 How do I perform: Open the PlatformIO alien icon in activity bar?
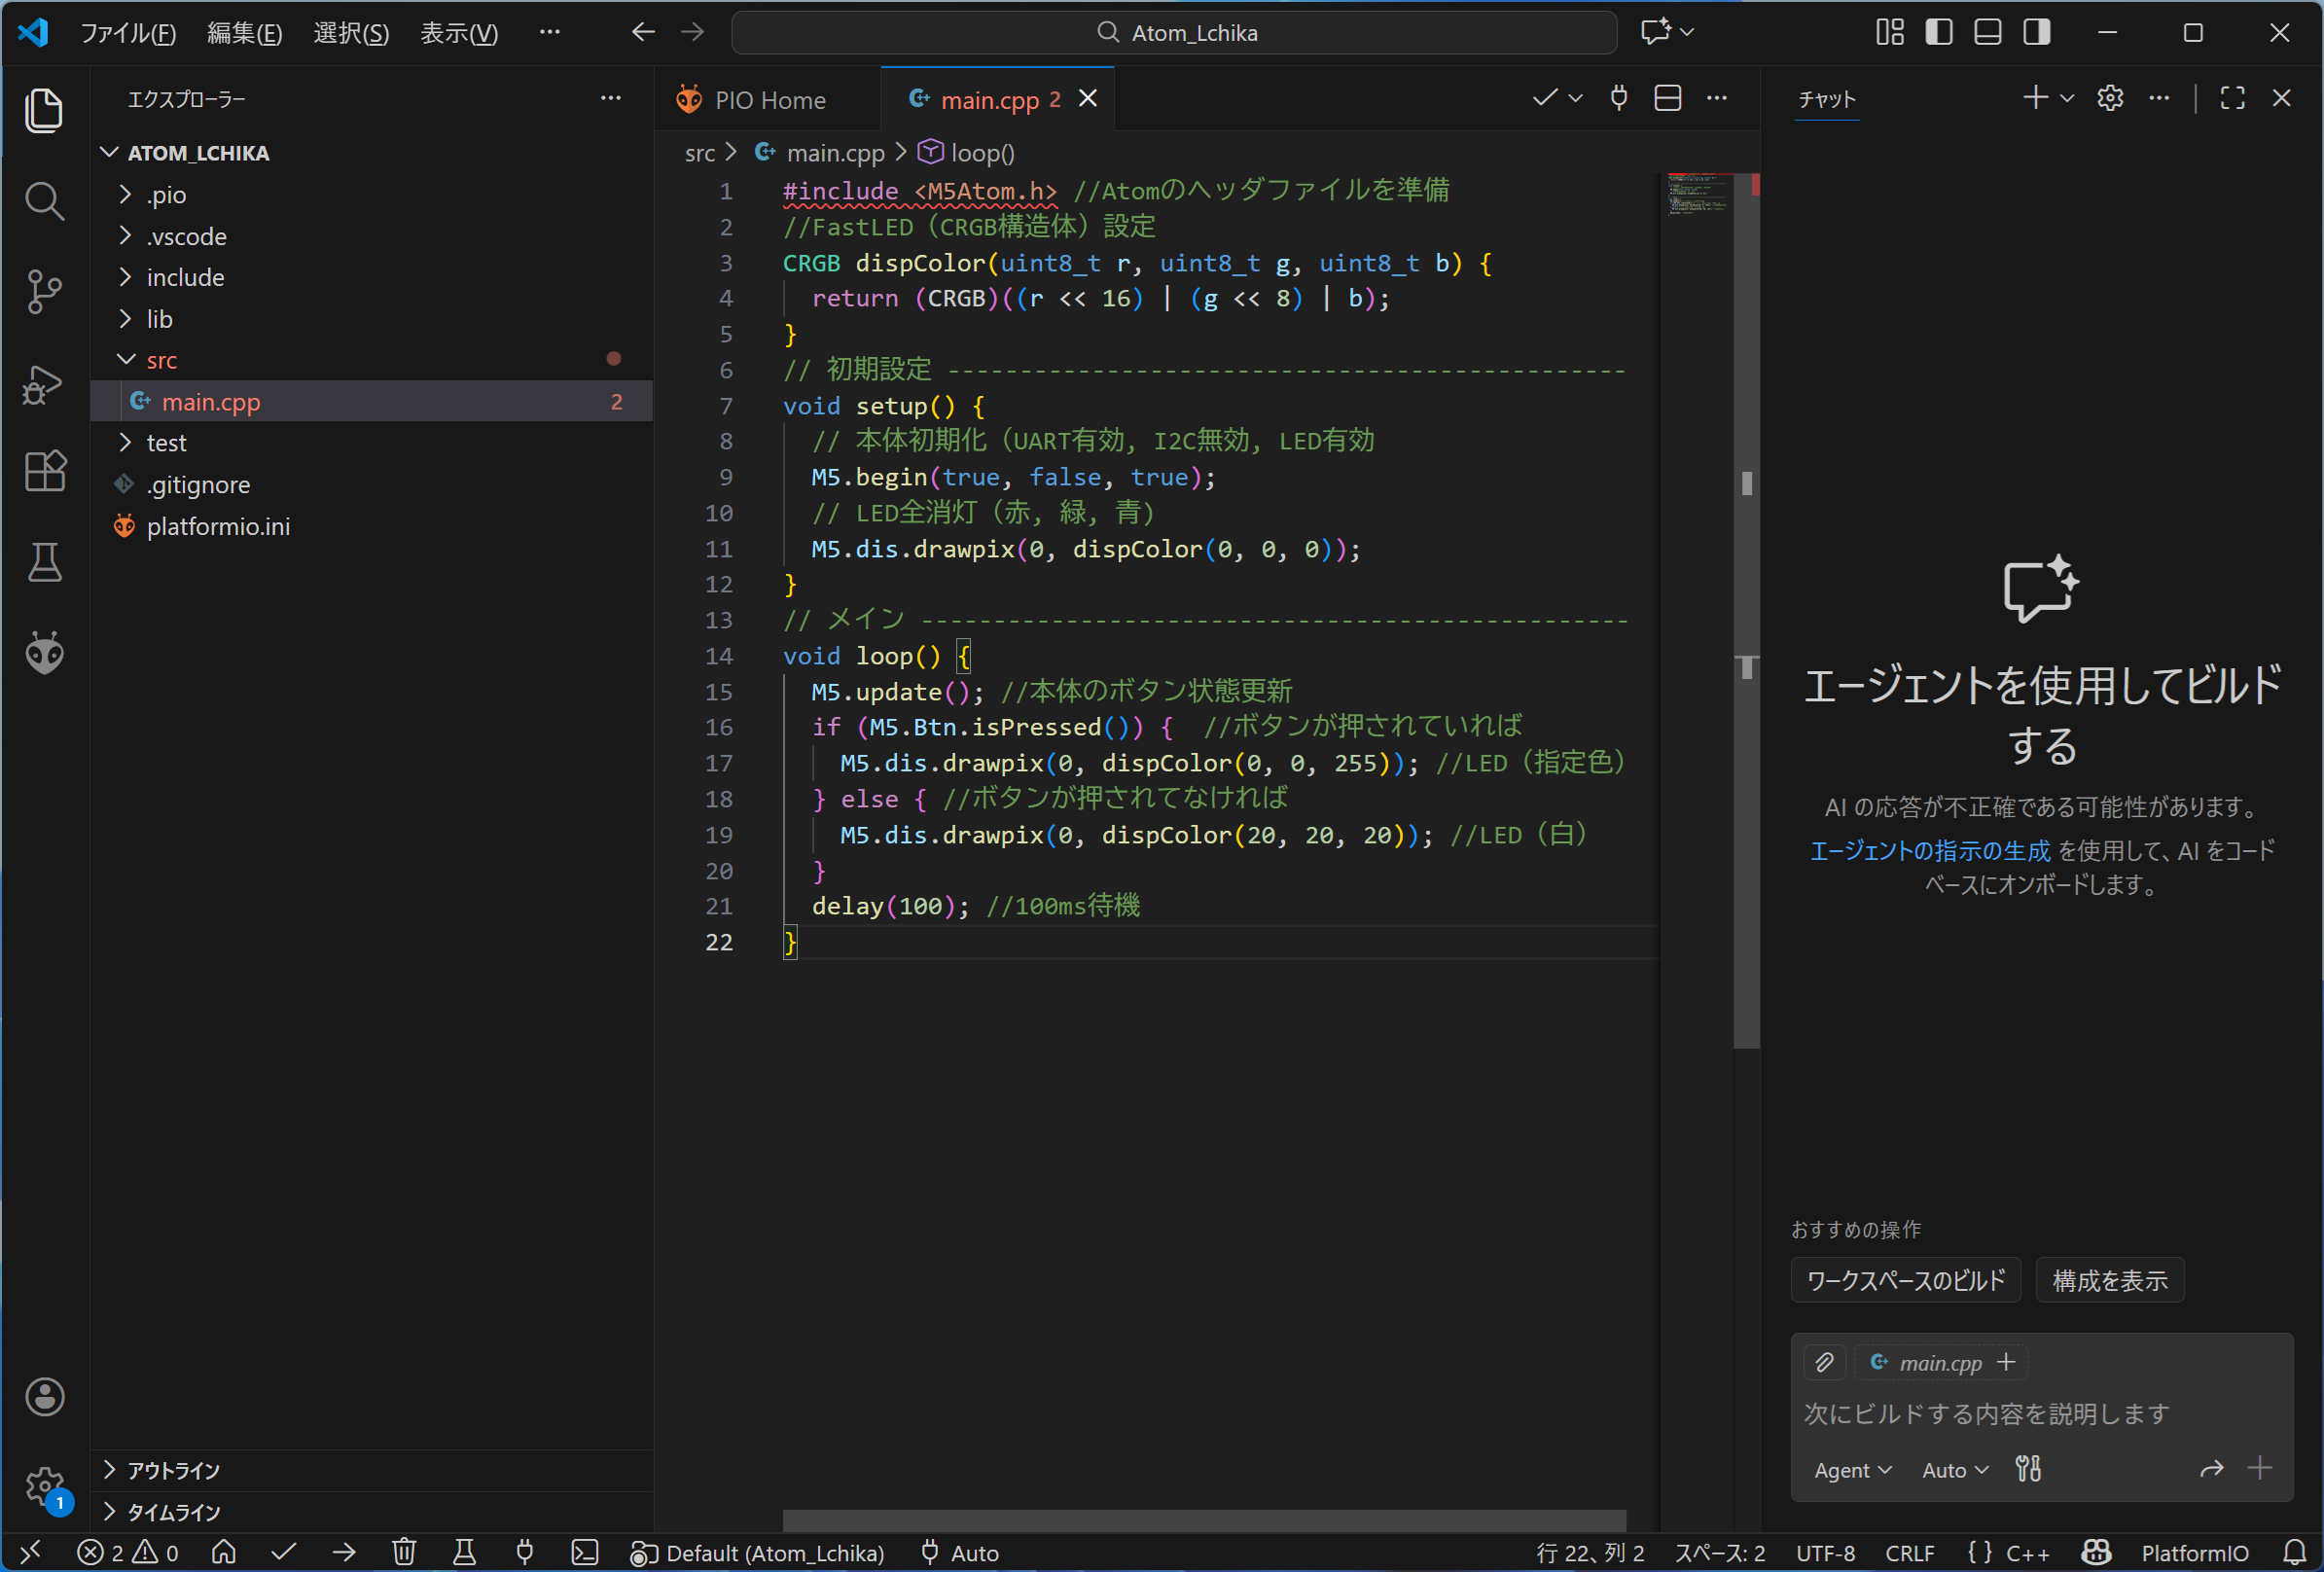point(44,654)
